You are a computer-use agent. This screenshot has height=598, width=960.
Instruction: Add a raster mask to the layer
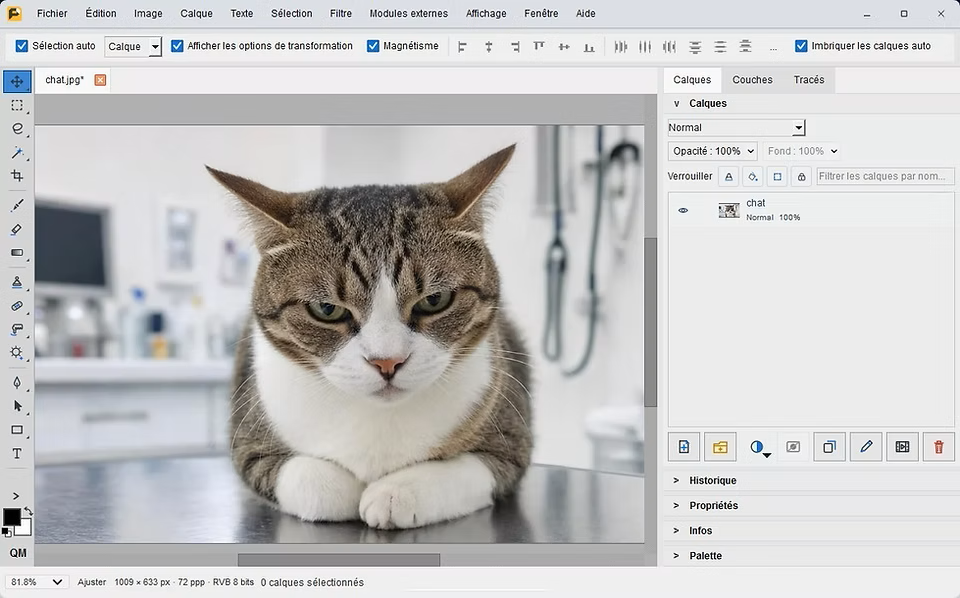(793, 447)
